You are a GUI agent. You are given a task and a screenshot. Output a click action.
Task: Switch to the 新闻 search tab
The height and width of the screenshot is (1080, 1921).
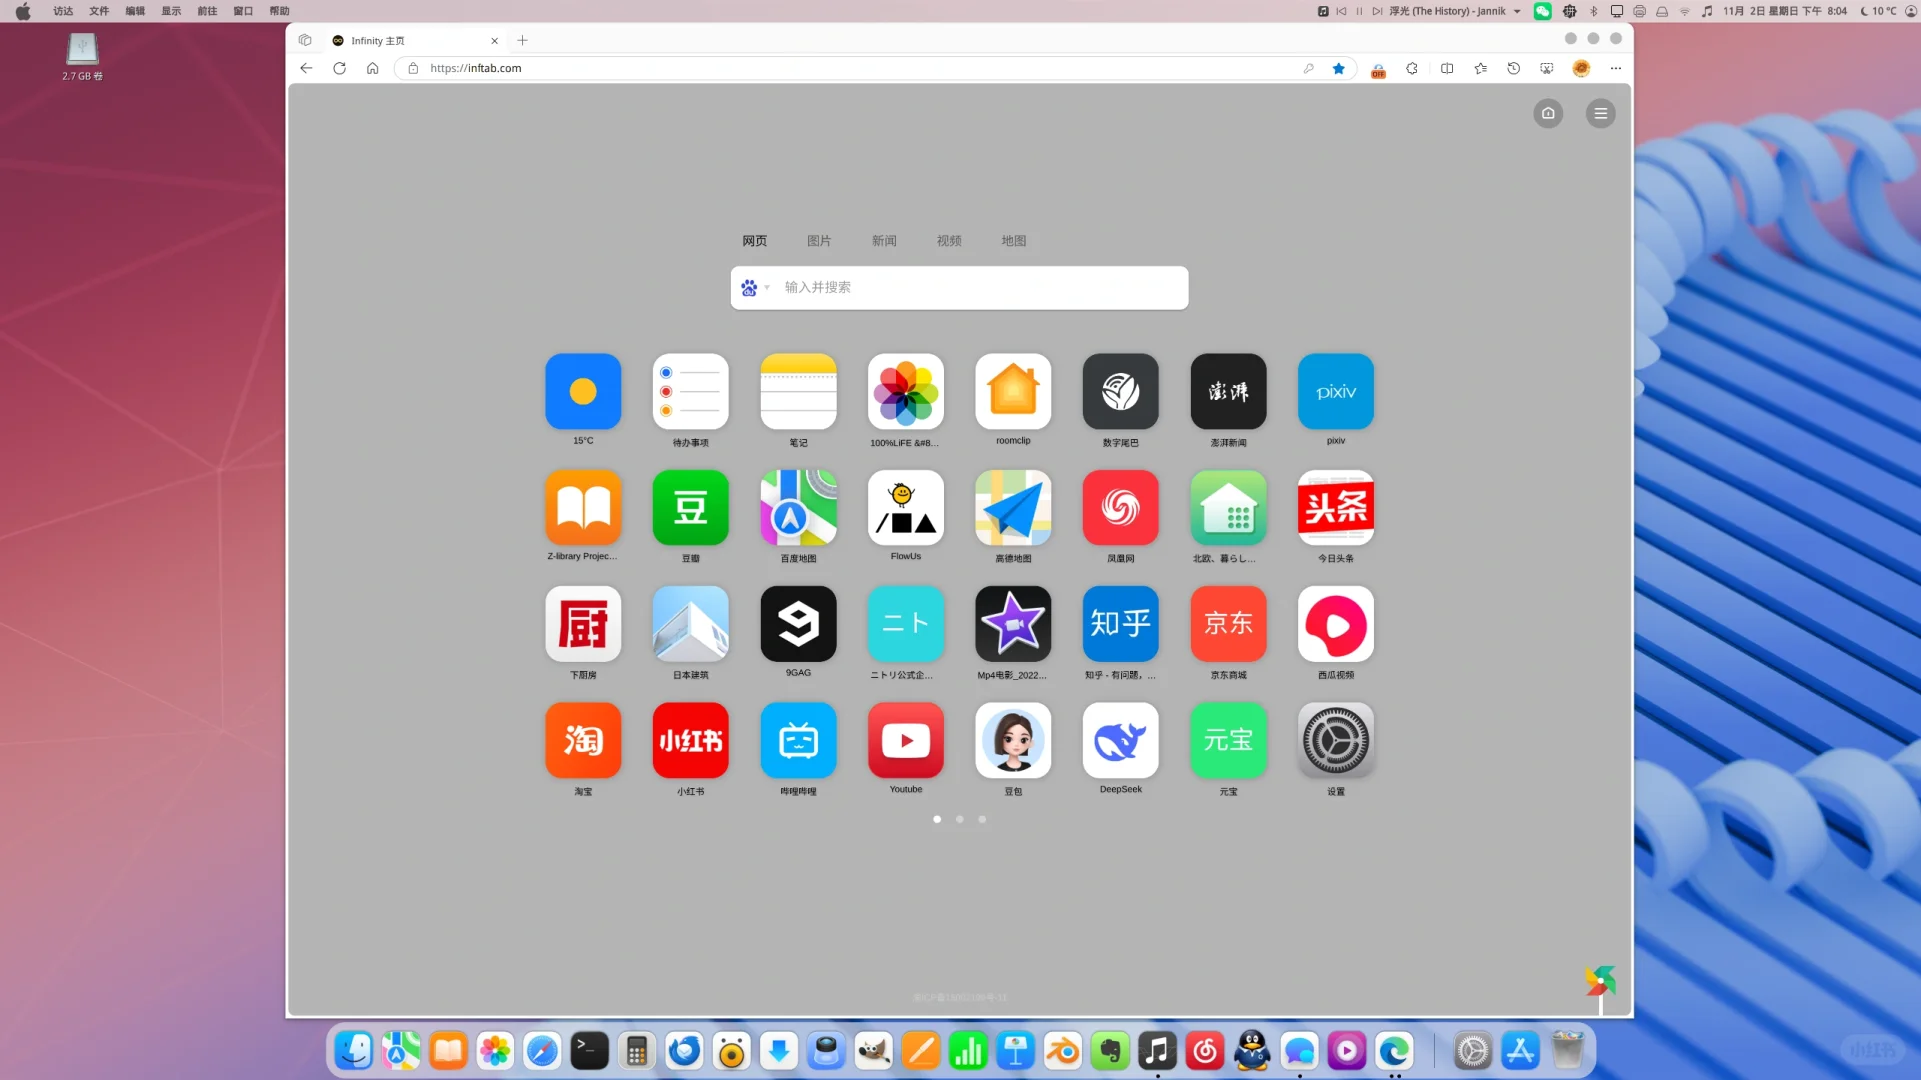coord(883,241)
